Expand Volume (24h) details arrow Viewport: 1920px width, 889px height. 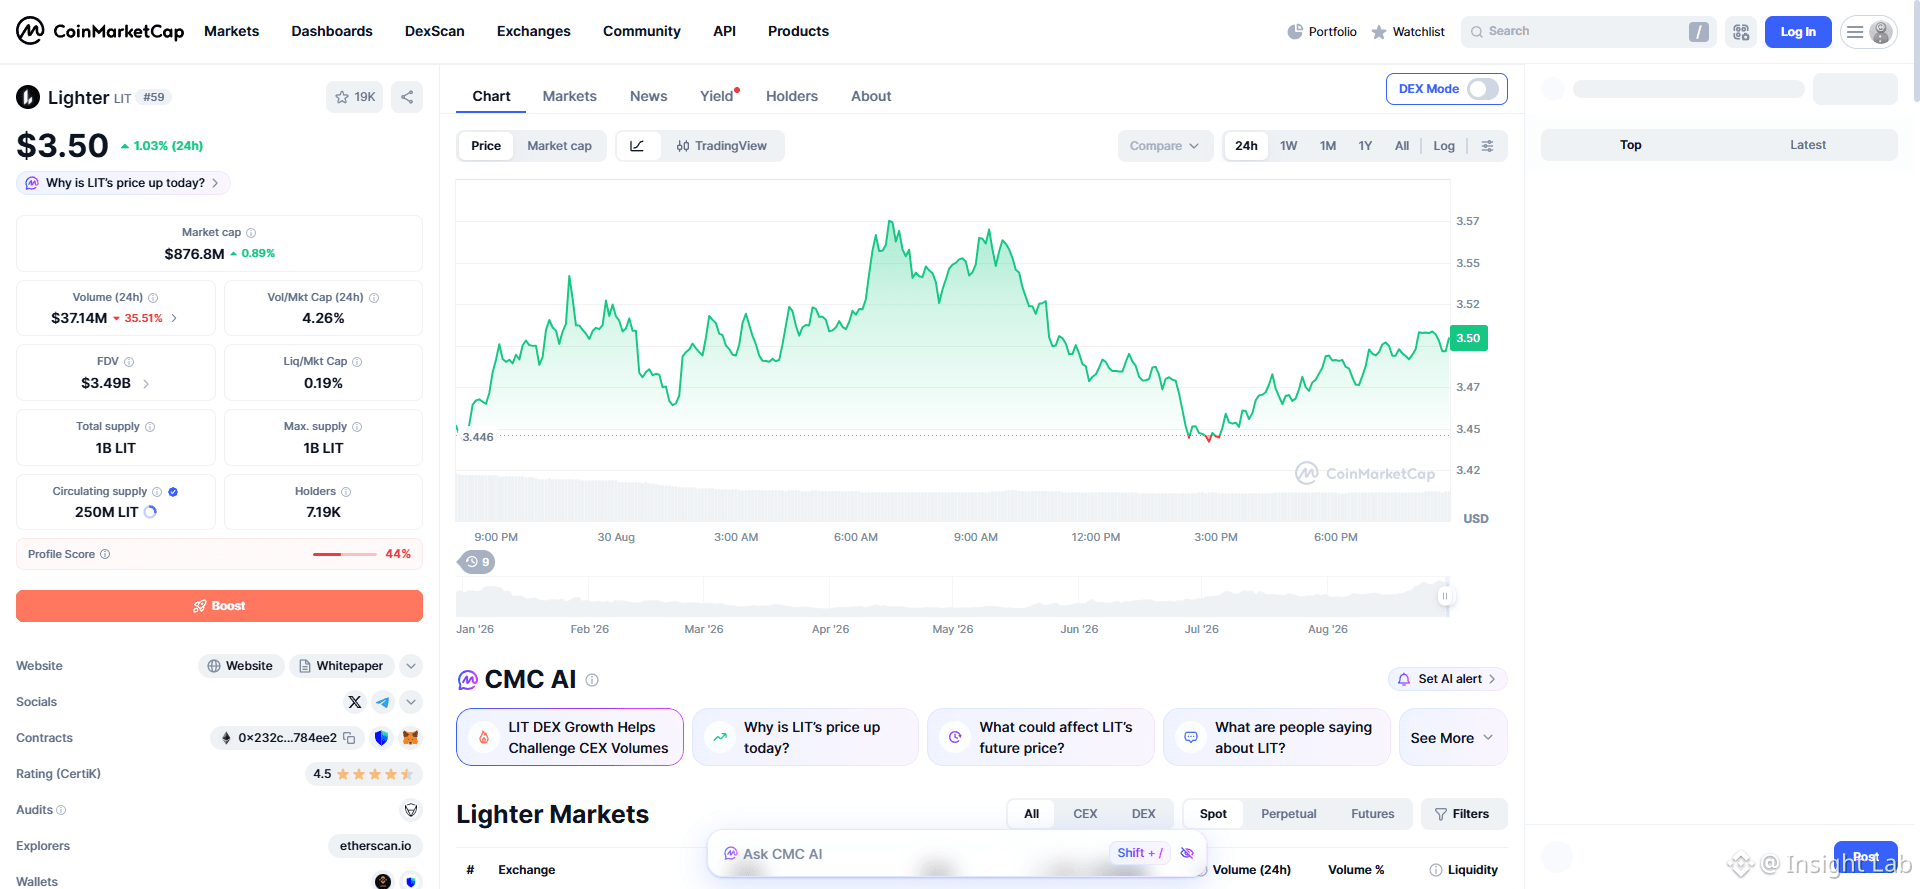[x=174, y=318]
